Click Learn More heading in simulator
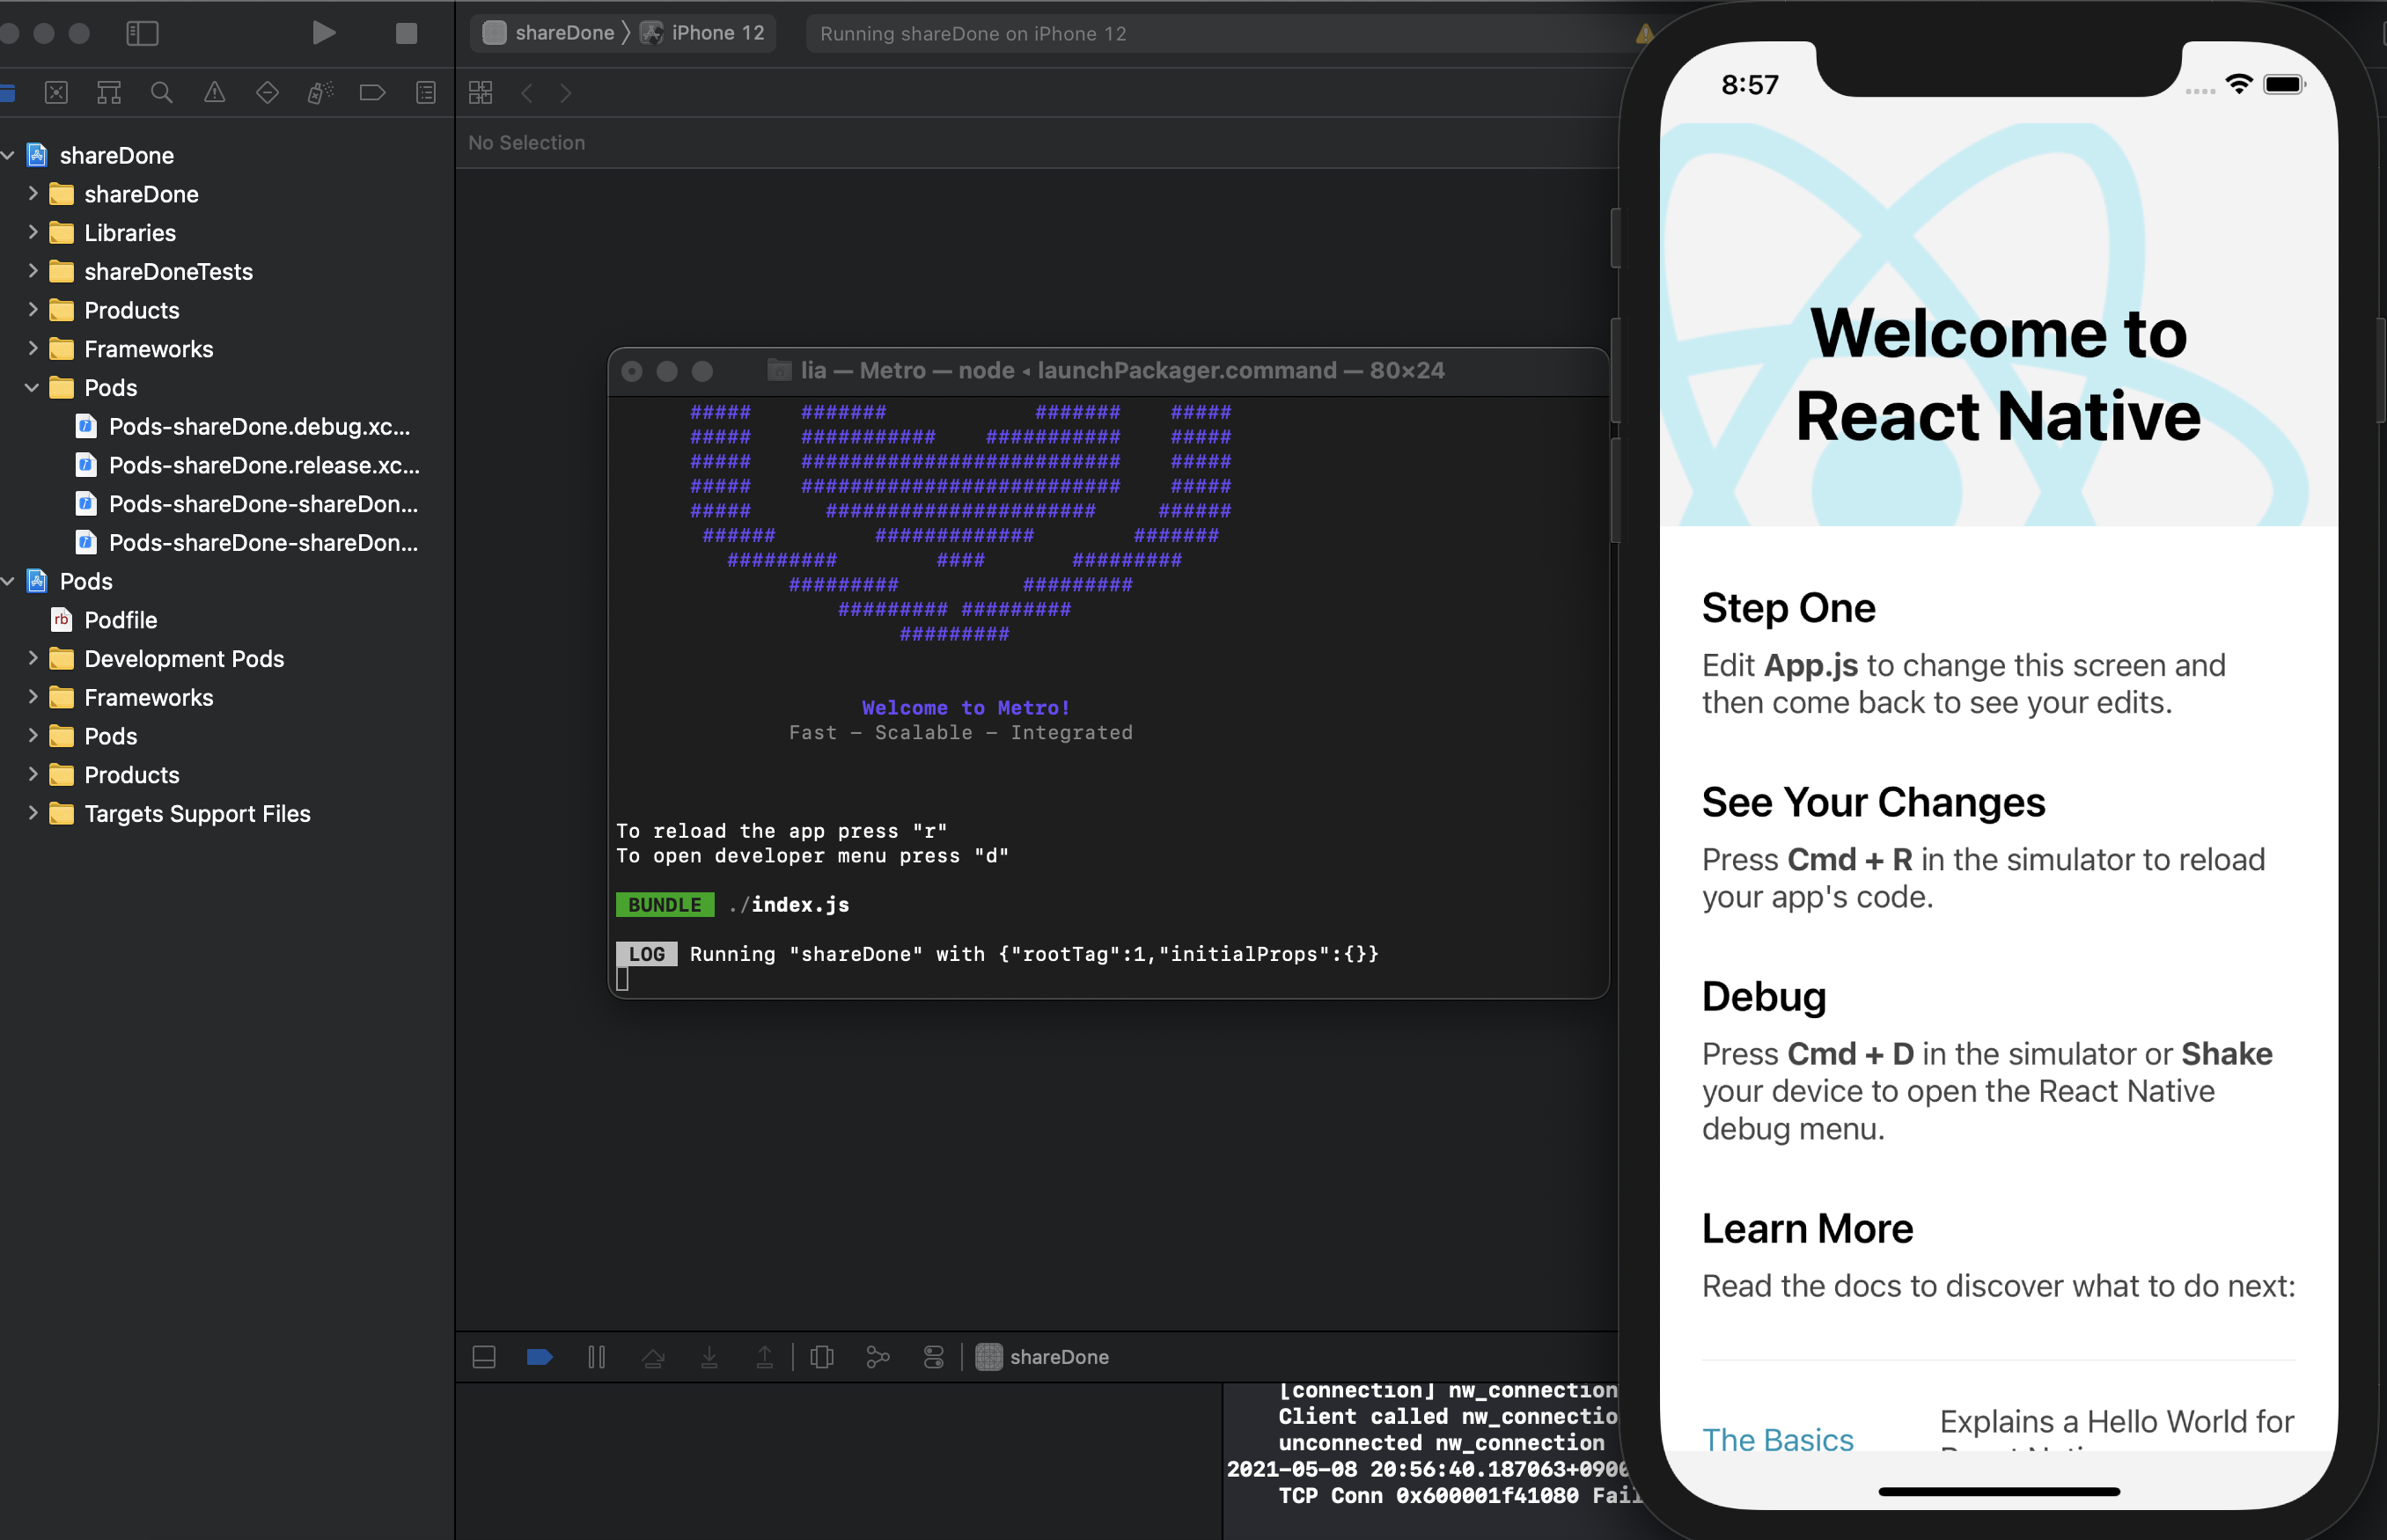The width and height of the screenshot is (2387, 1540). coord(1807,1228)
